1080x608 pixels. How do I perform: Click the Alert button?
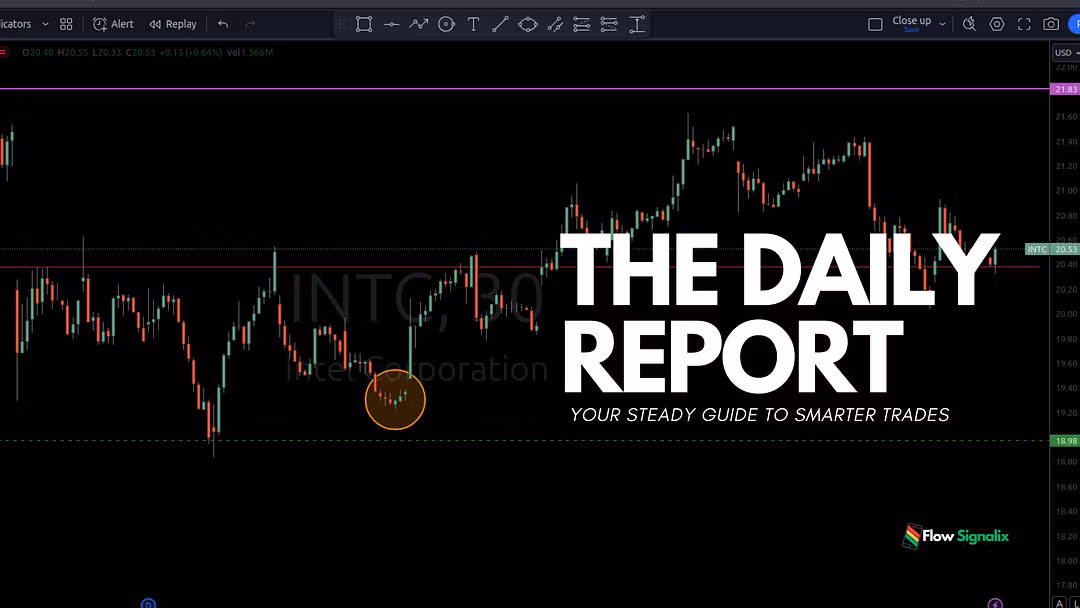[113, 24]
